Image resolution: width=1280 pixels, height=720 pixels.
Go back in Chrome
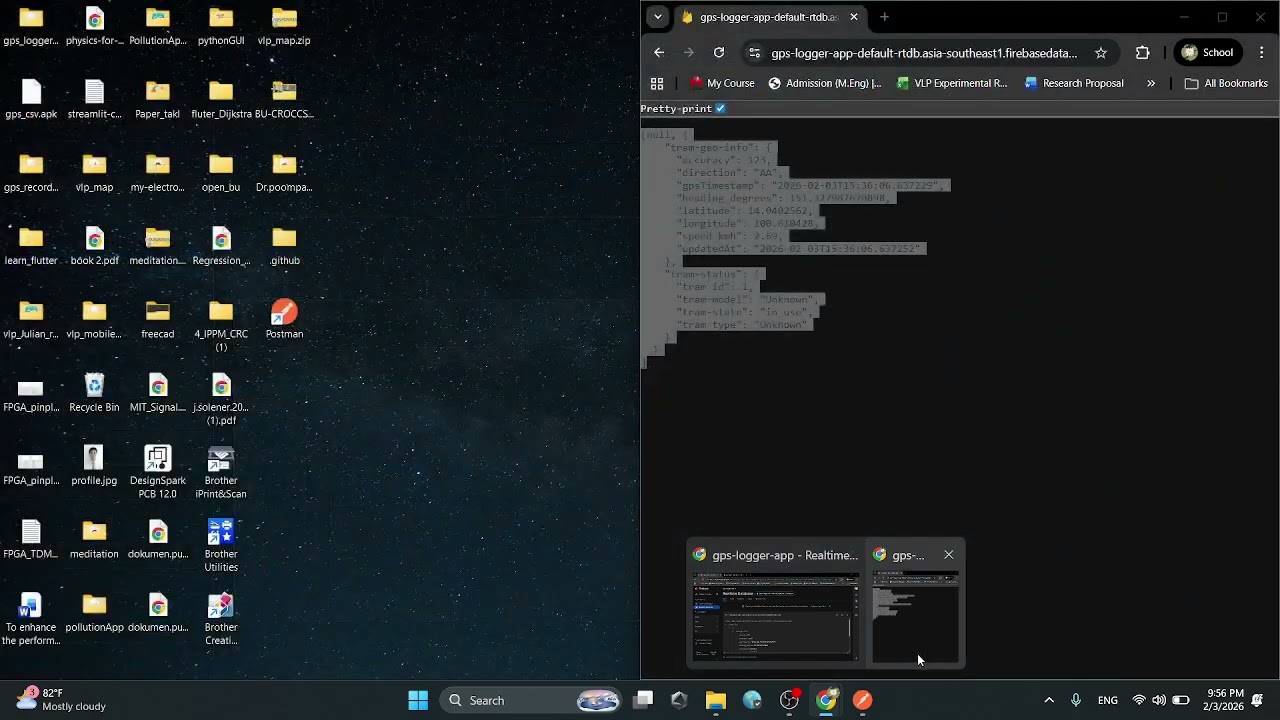(x=659, y=53)
